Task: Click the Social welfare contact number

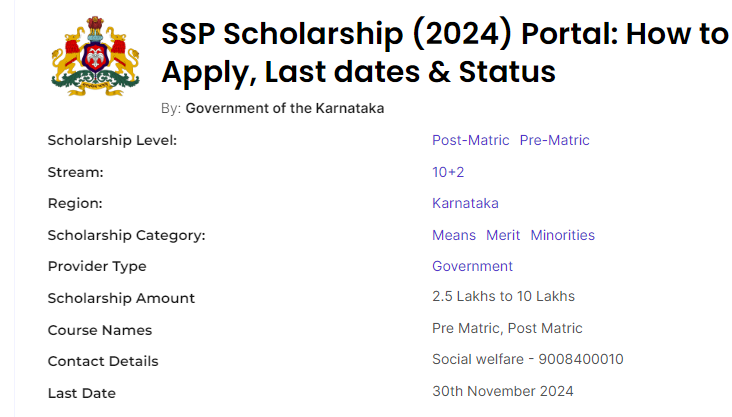Action: (x=528, y=359)
